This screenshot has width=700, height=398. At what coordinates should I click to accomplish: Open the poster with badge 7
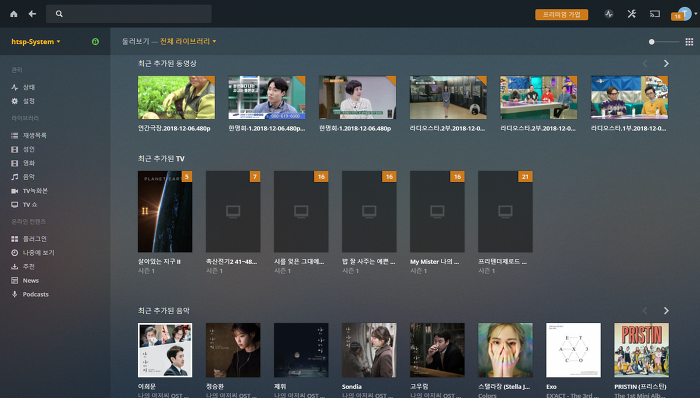233,211
